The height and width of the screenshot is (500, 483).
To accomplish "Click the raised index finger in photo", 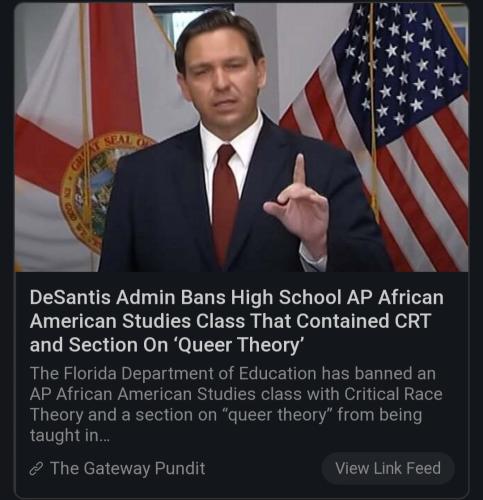I will click(x=300, y=173).
